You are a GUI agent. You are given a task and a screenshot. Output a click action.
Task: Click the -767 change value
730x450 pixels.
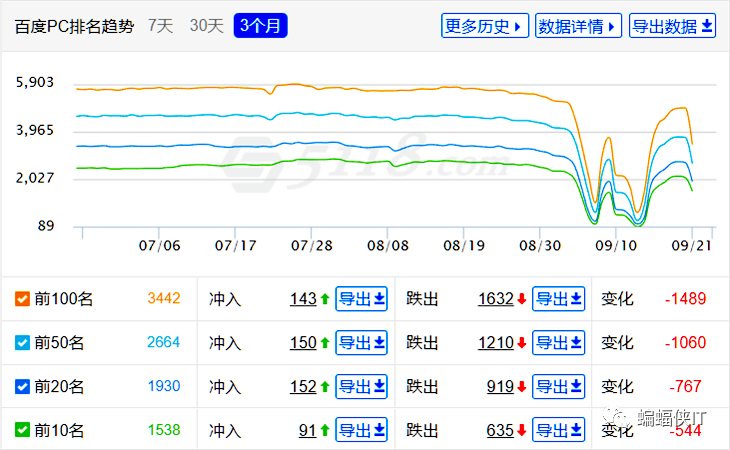[x=685, y=386]
